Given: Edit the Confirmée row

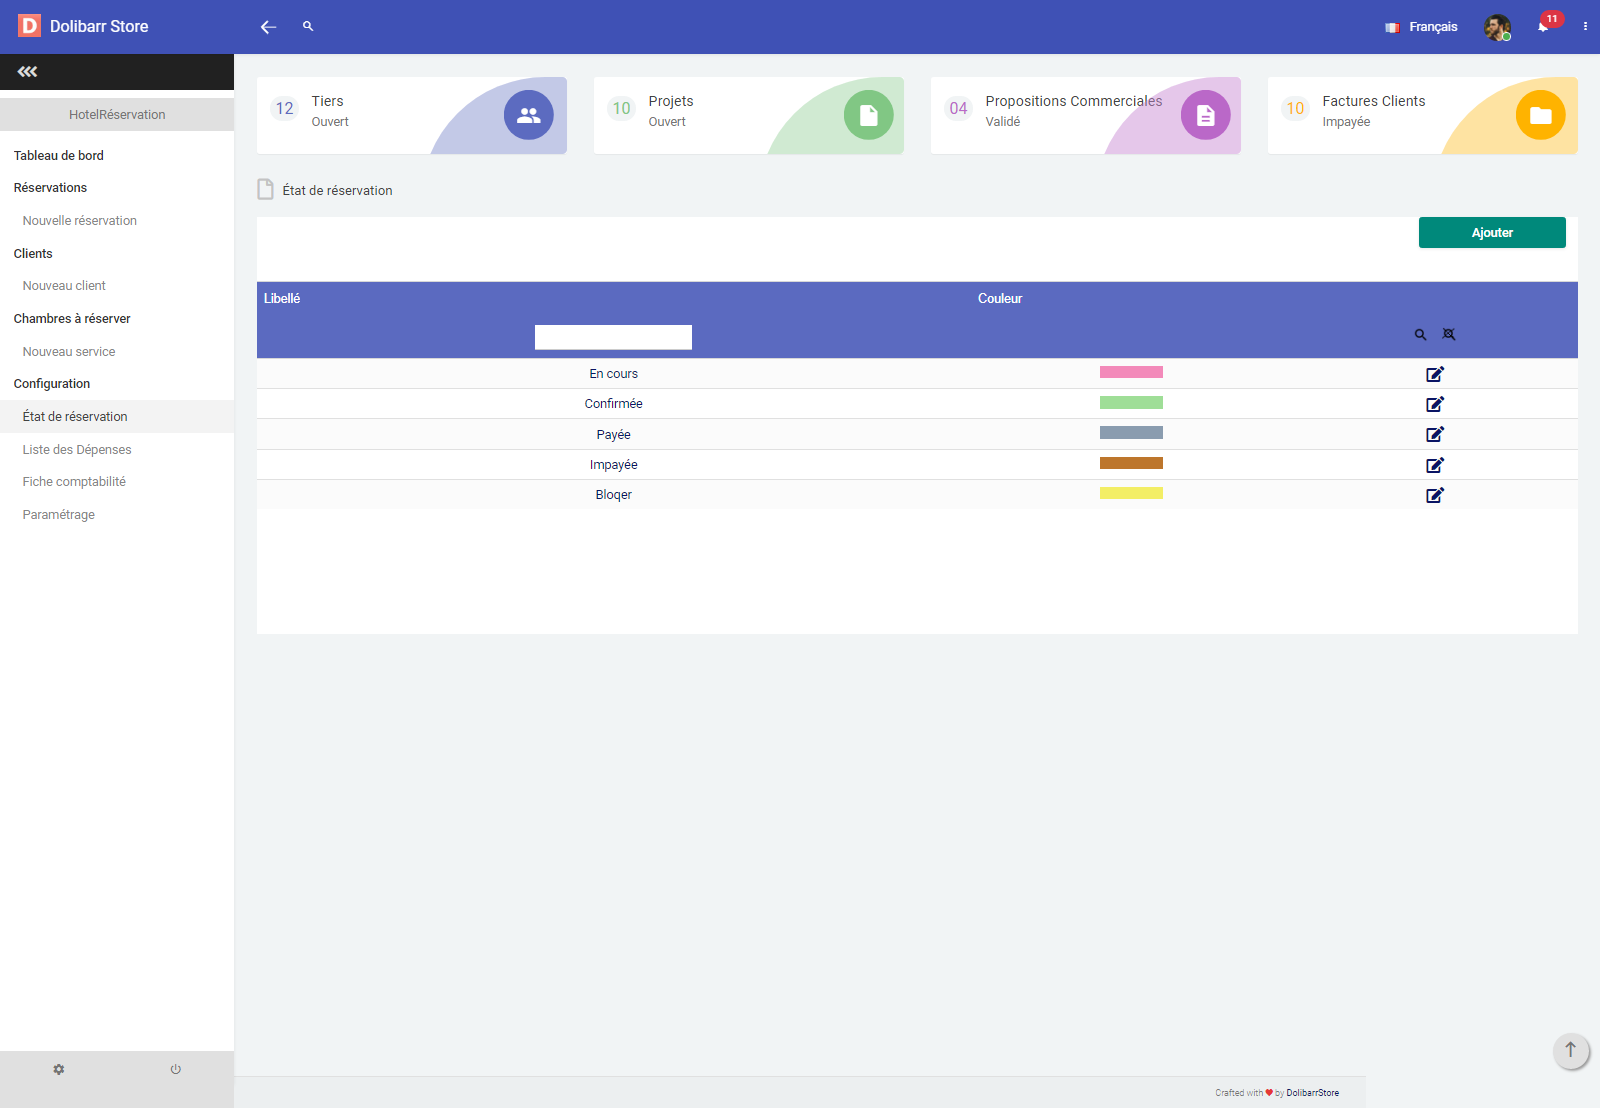Looking at the screenshot, I should tap(1435, 404).
